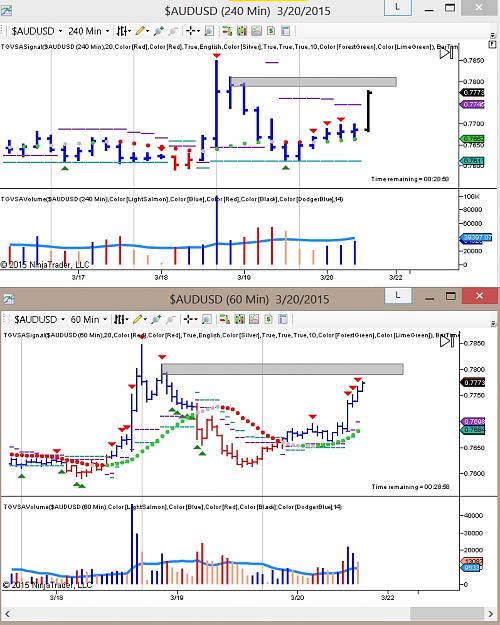This screenshot has height=625, width=500.
Task: Jump to latest bar arrow in 60 Min chart
Action: (x=447, y=341)
